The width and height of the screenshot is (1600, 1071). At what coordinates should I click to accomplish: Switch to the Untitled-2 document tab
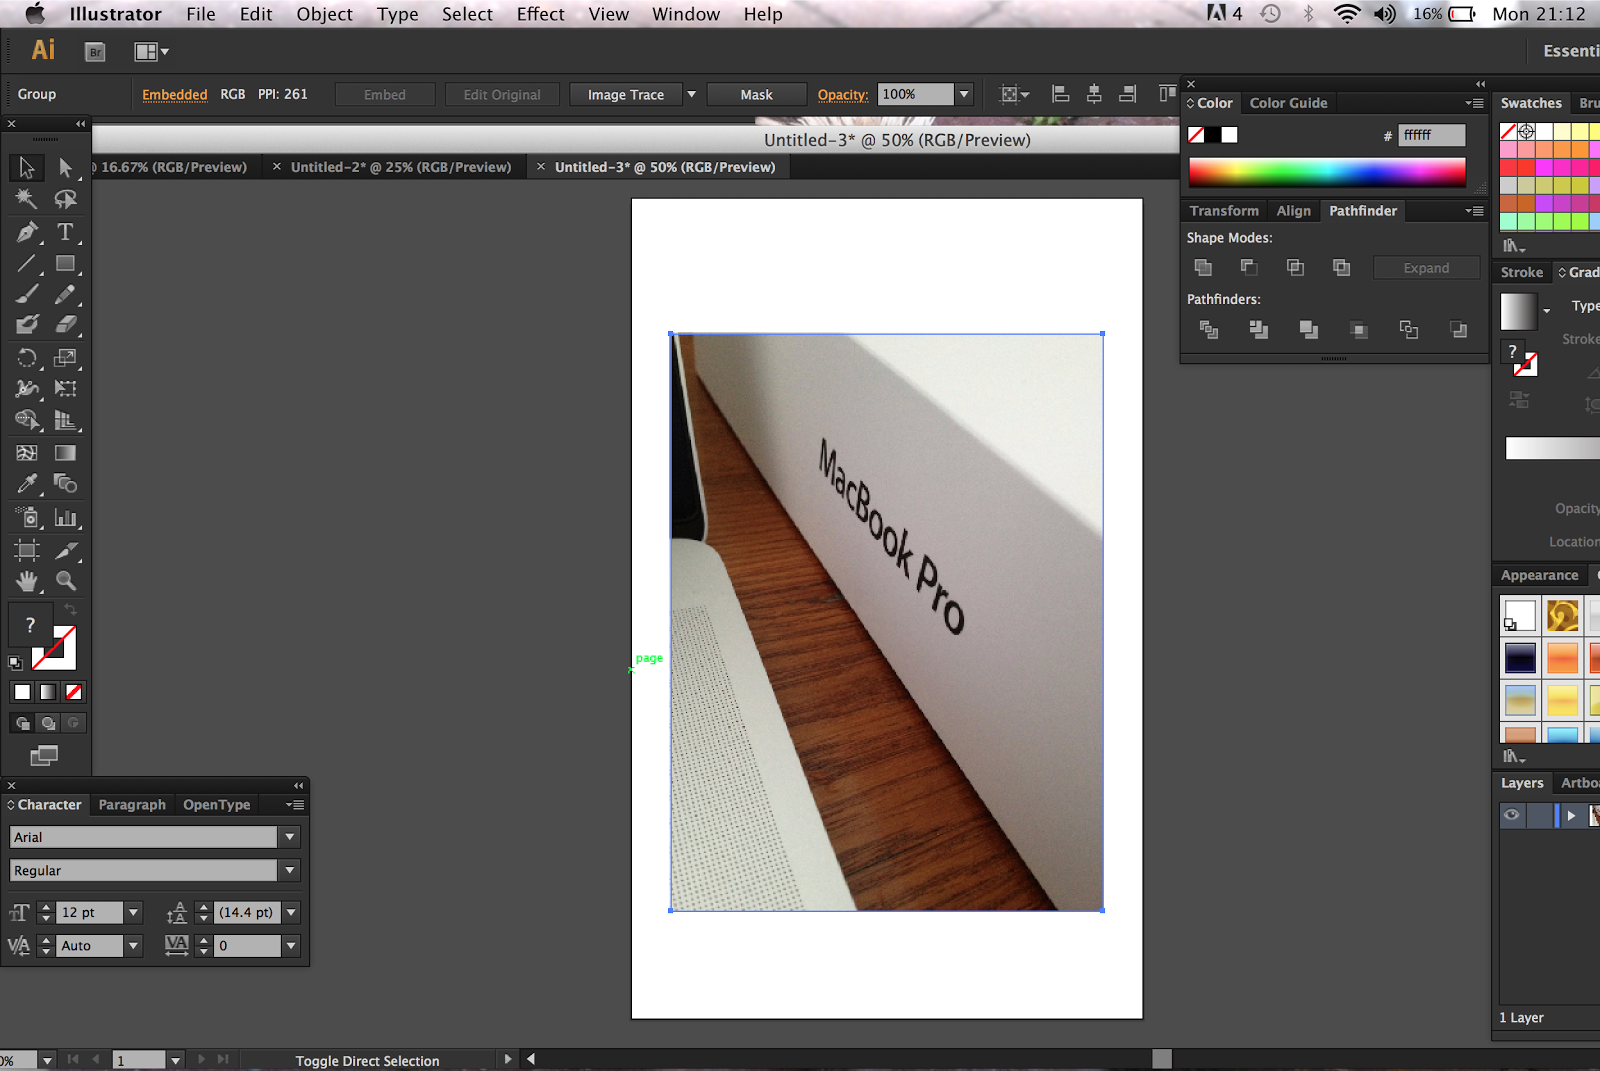pos(403,166)
